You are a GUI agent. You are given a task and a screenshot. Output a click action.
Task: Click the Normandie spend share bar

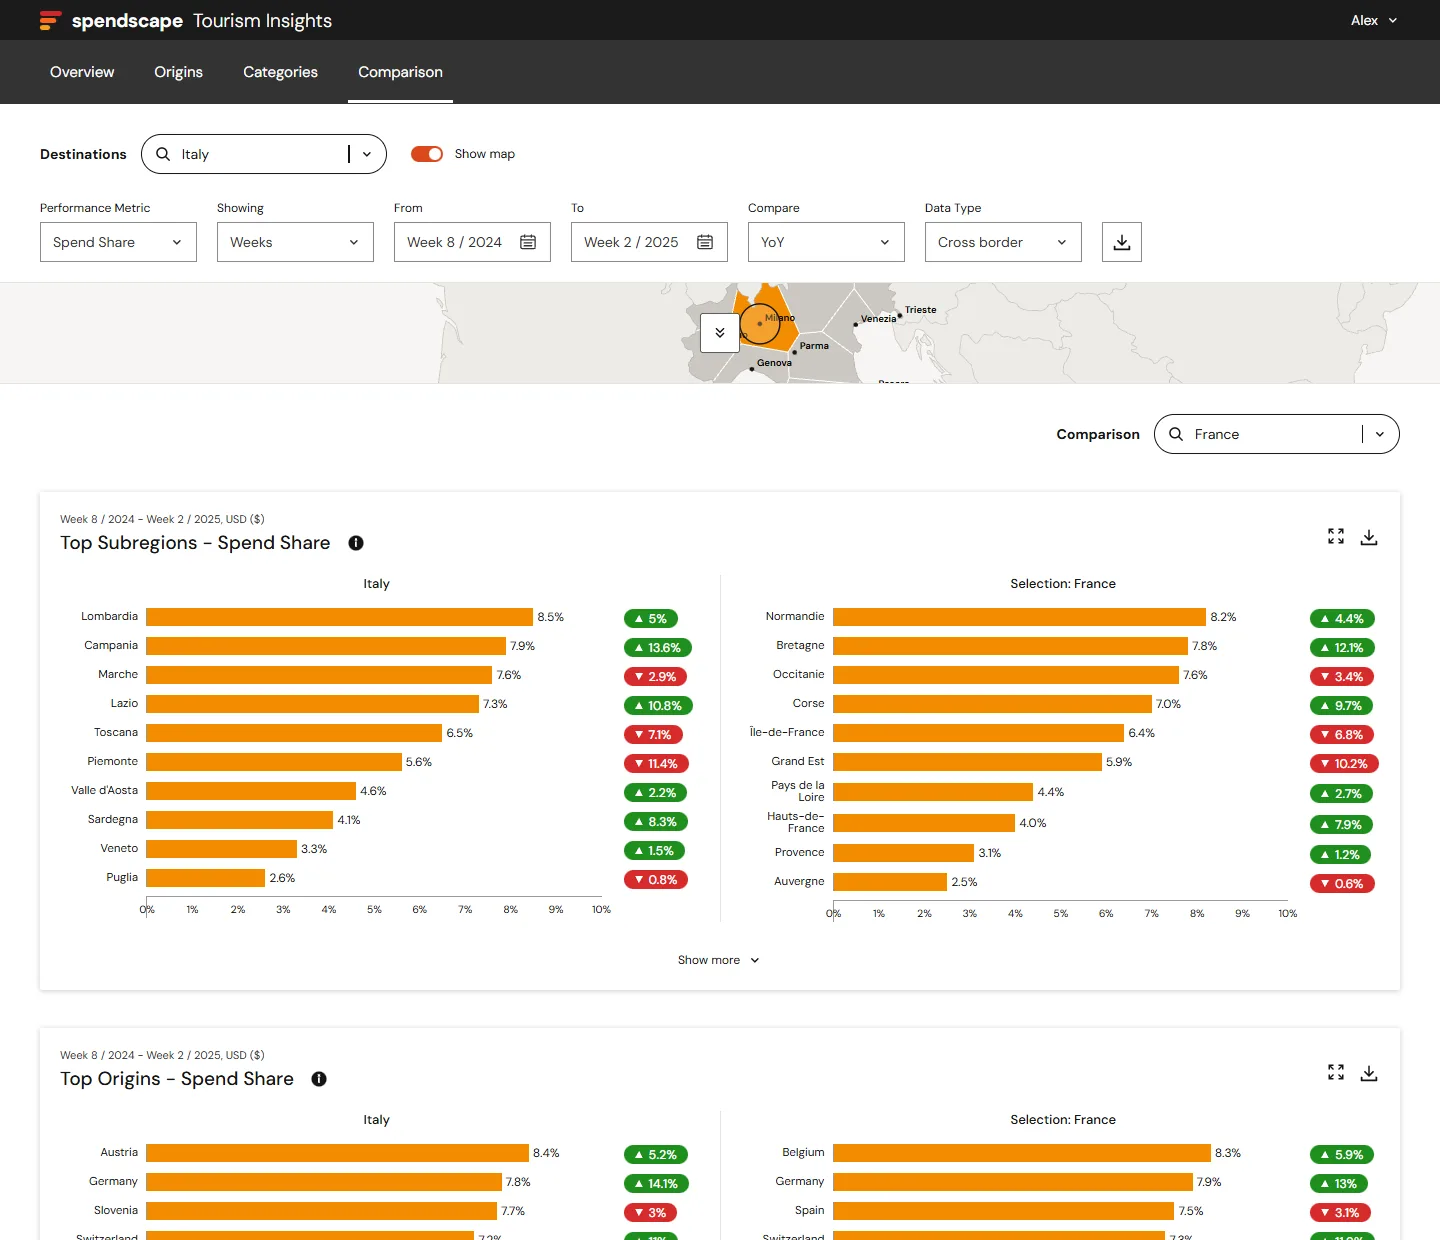(x=1019, y=617)
